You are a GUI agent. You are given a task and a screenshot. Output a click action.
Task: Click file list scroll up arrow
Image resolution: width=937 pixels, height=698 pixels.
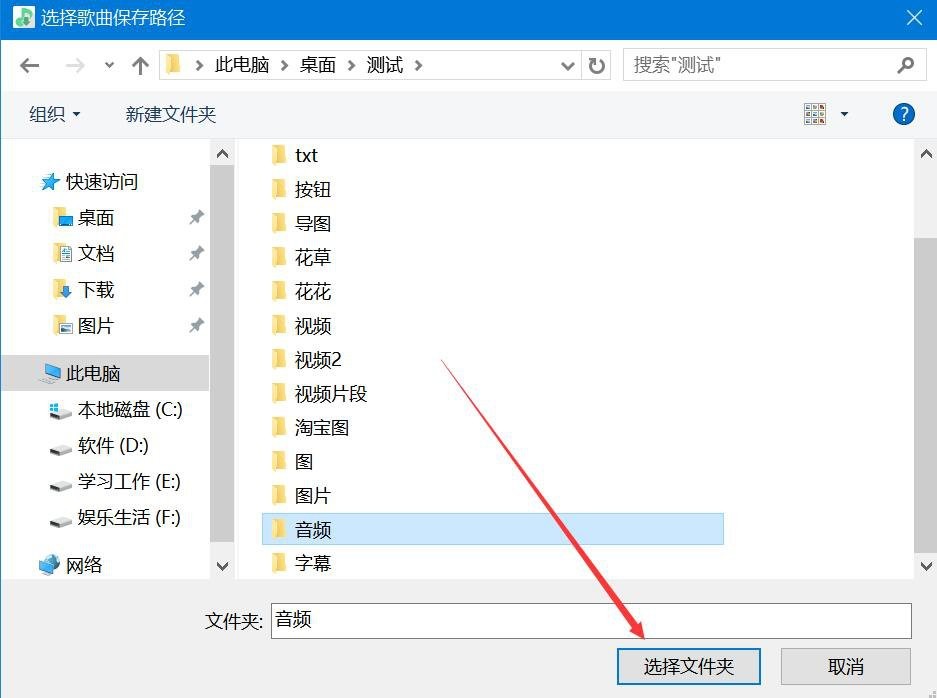pos(926,154)
